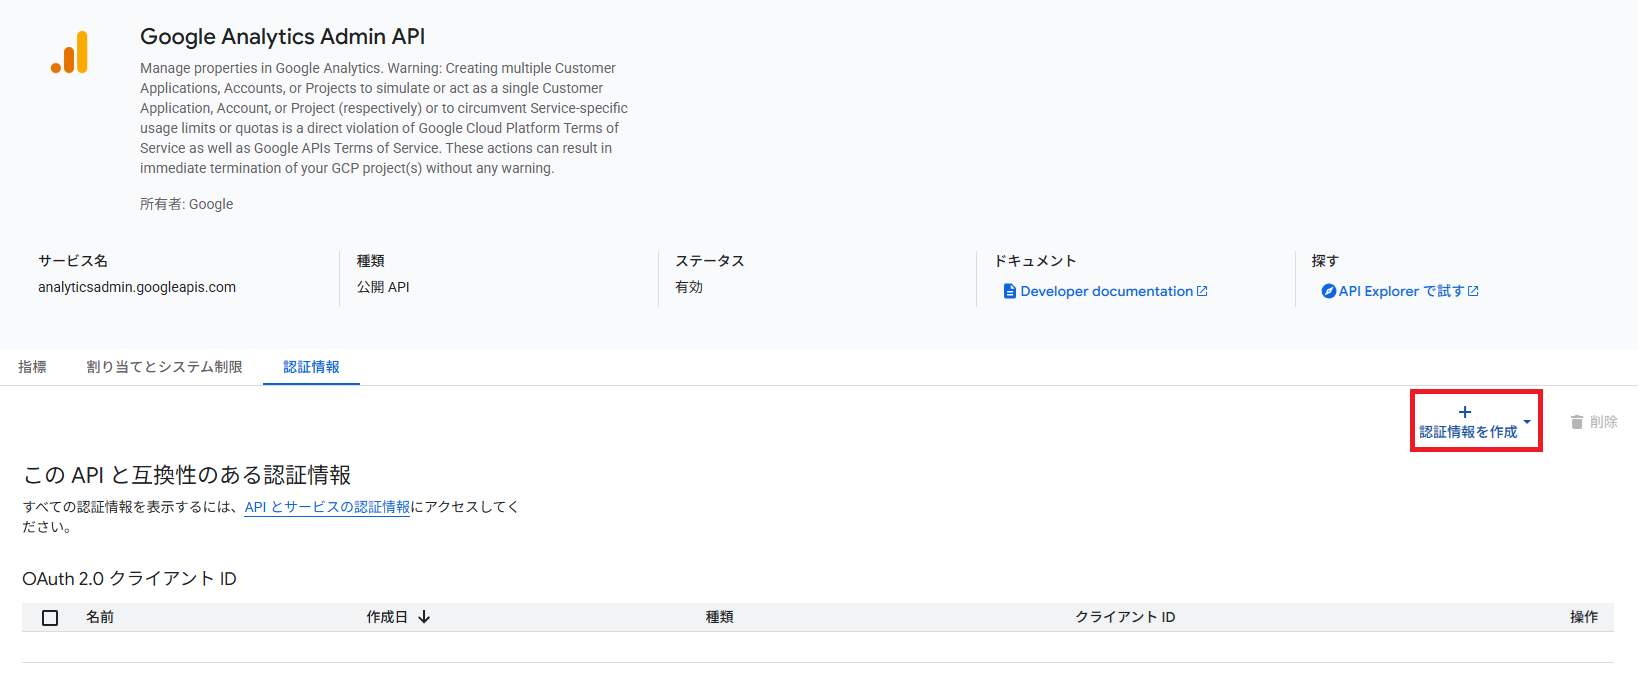Switch to the 指標 tab
This screenshot has width=1639, height=676.
(32, 367)
